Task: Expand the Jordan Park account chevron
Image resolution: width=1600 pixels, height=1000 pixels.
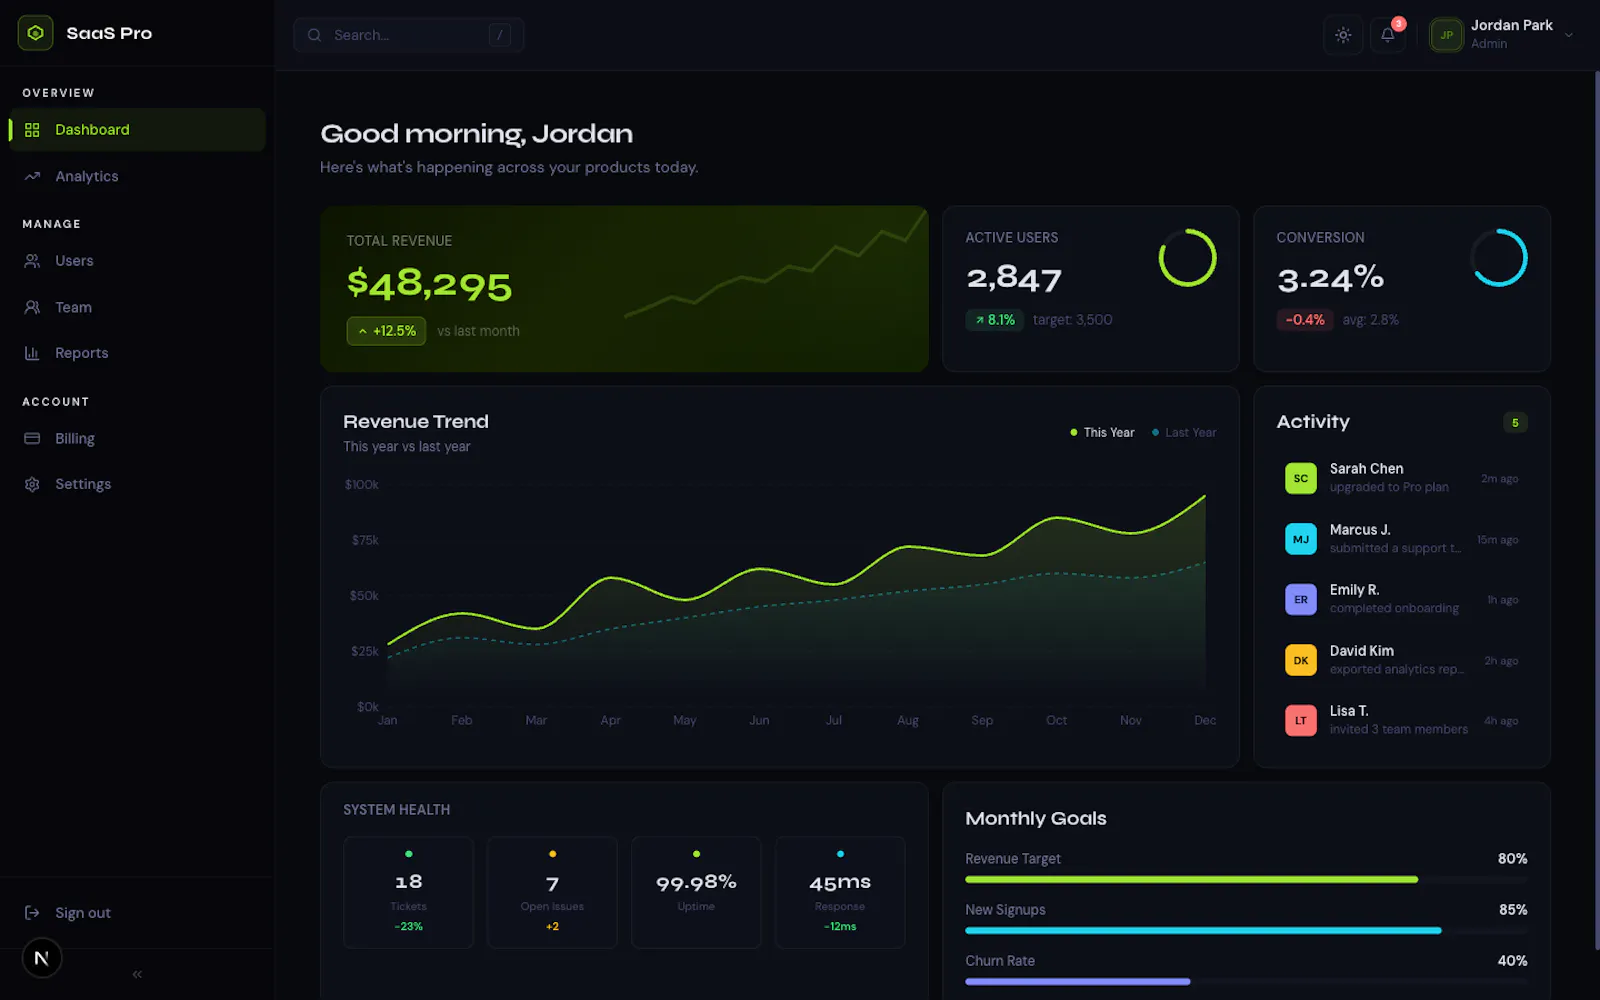Action: (x=1569, y=35)
